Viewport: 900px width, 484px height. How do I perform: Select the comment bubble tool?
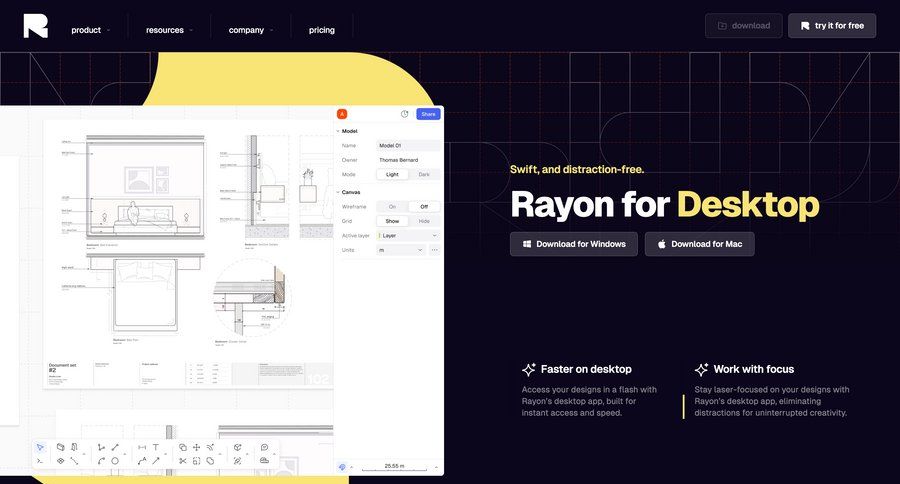pos(265,447)
